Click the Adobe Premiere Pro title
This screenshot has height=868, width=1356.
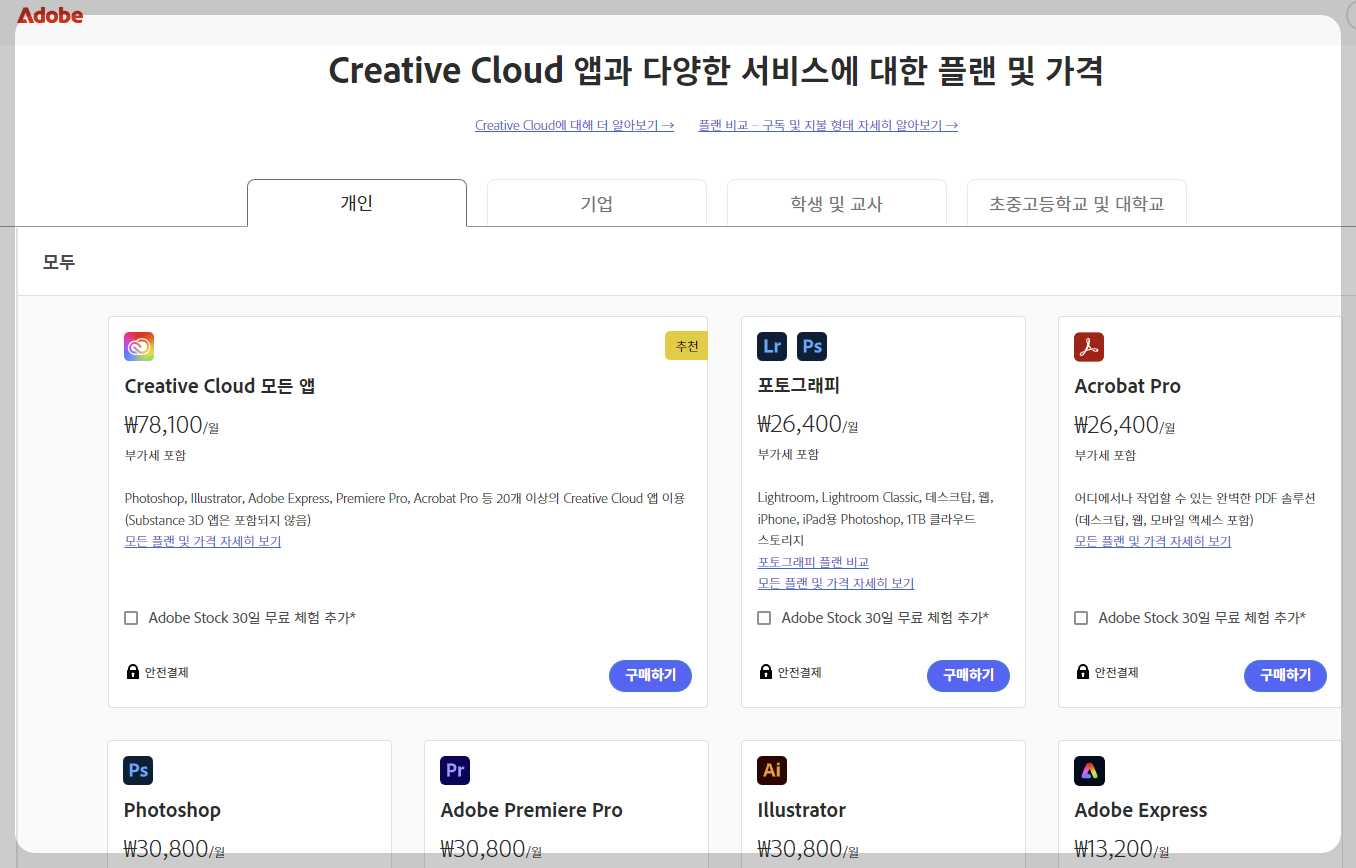[x=531, y=810]
